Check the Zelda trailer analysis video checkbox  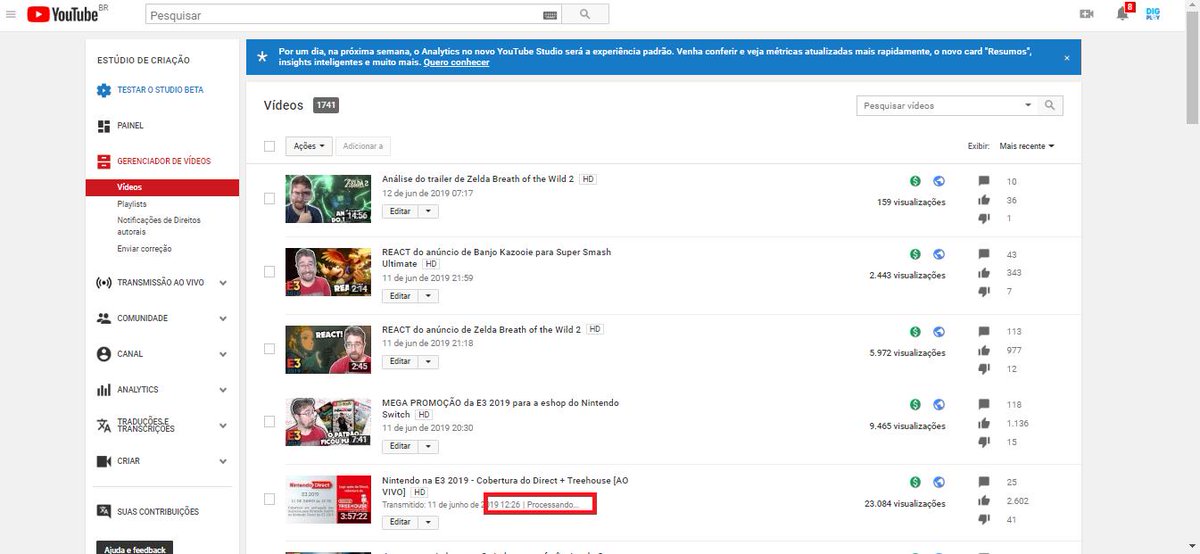click(269, 199)
